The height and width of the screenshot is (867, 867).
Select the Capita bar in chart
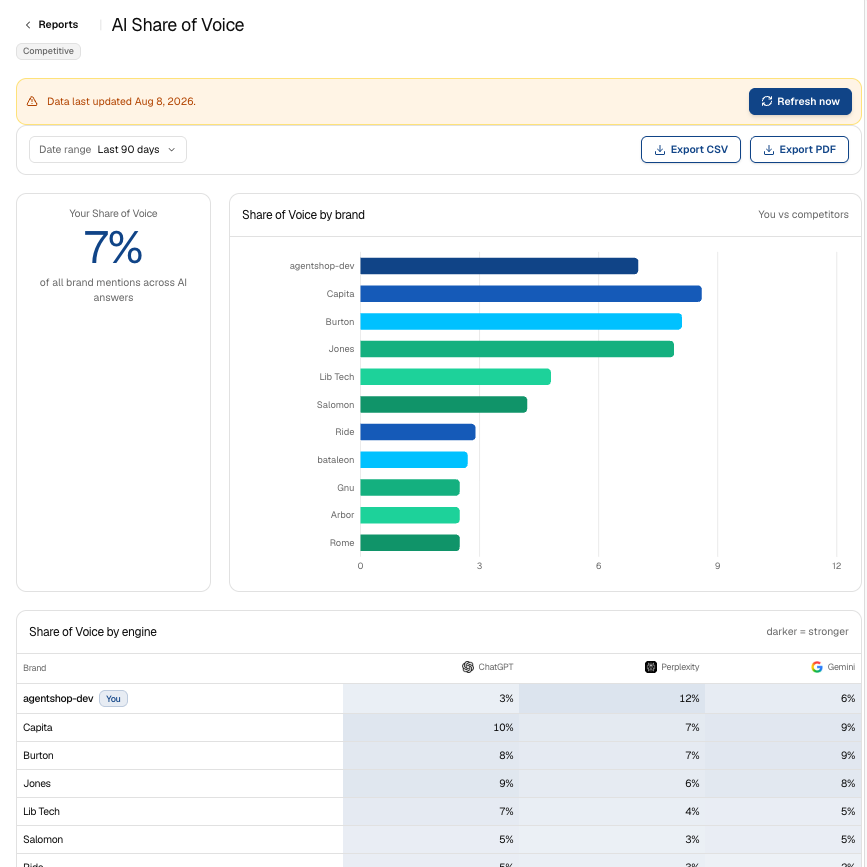(531, 294)
